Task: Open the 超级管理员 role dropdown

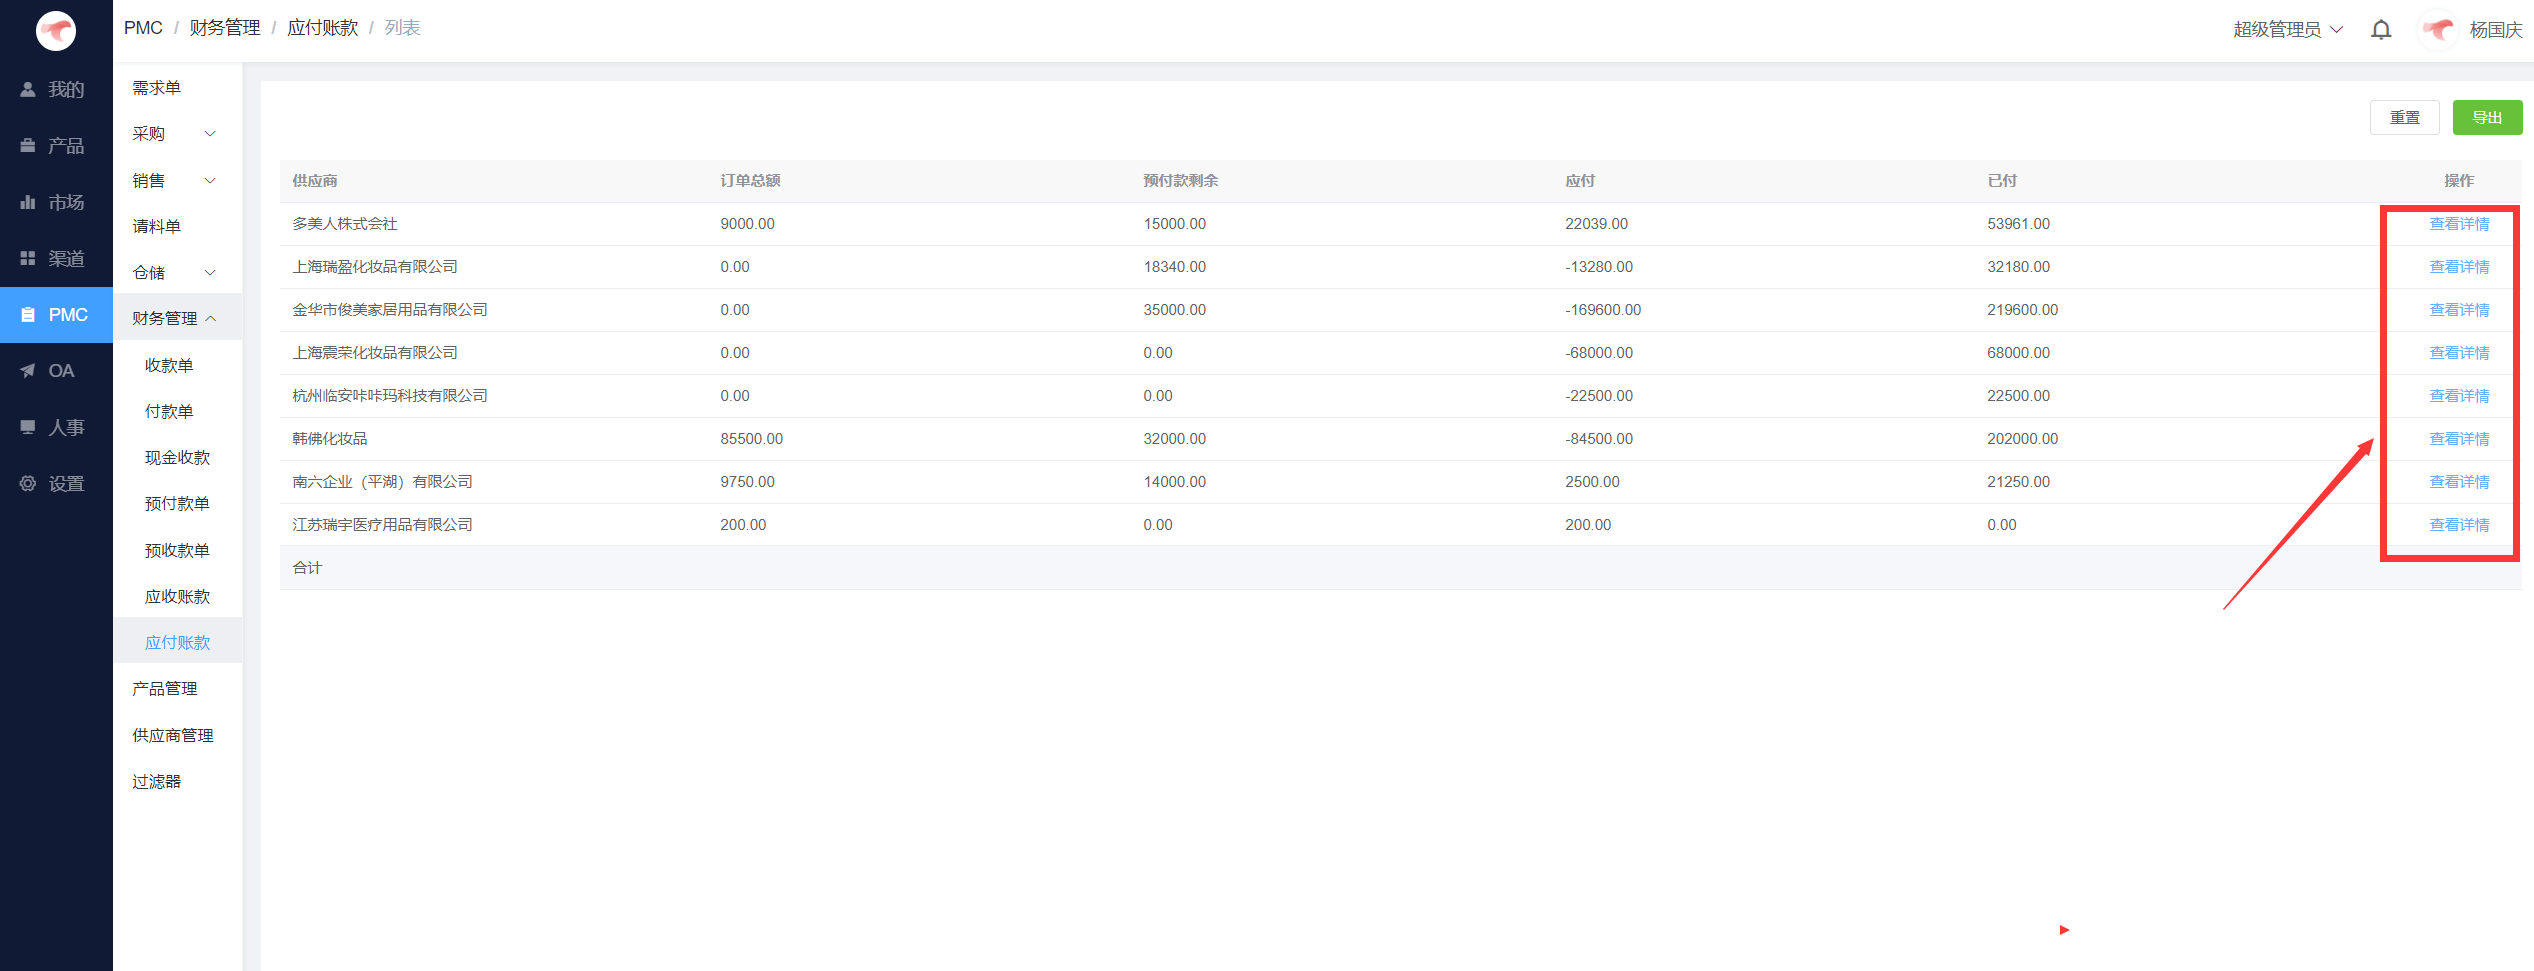Action: click(2288, 30)
